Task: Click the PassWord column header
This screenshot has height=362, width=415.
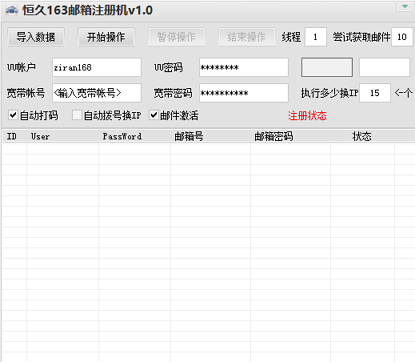Action: [x=134, y=136]
